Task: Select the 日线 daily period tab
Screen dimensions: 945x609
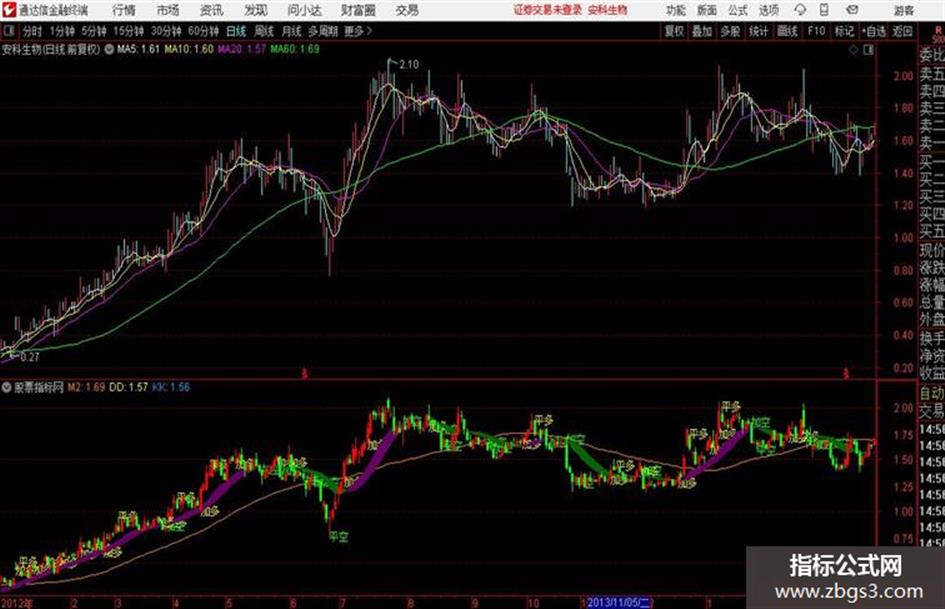Action: [236, 31]
